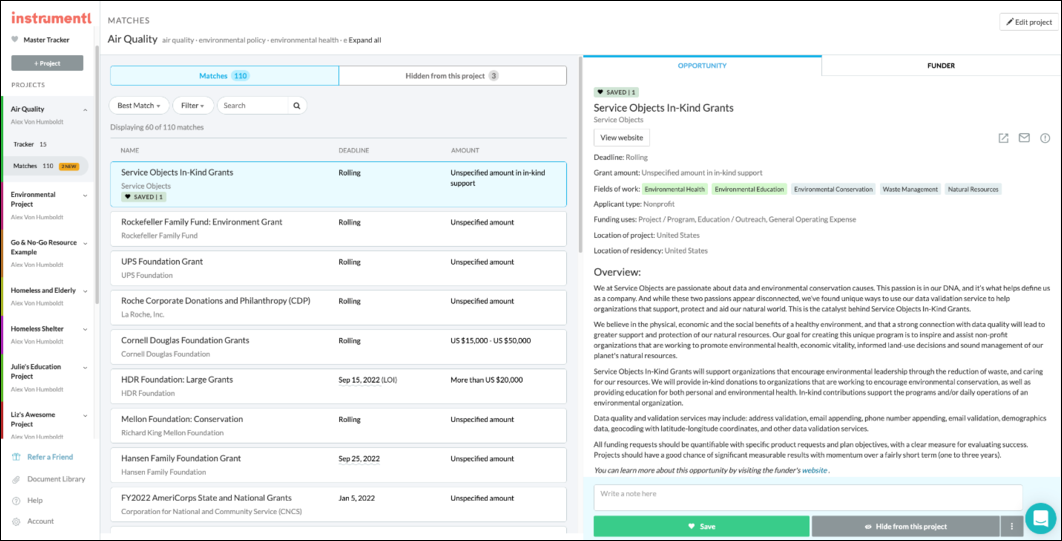Open opportunity in new window icon
This screenshot has height=541, width=1062.
click(1003, 138)
